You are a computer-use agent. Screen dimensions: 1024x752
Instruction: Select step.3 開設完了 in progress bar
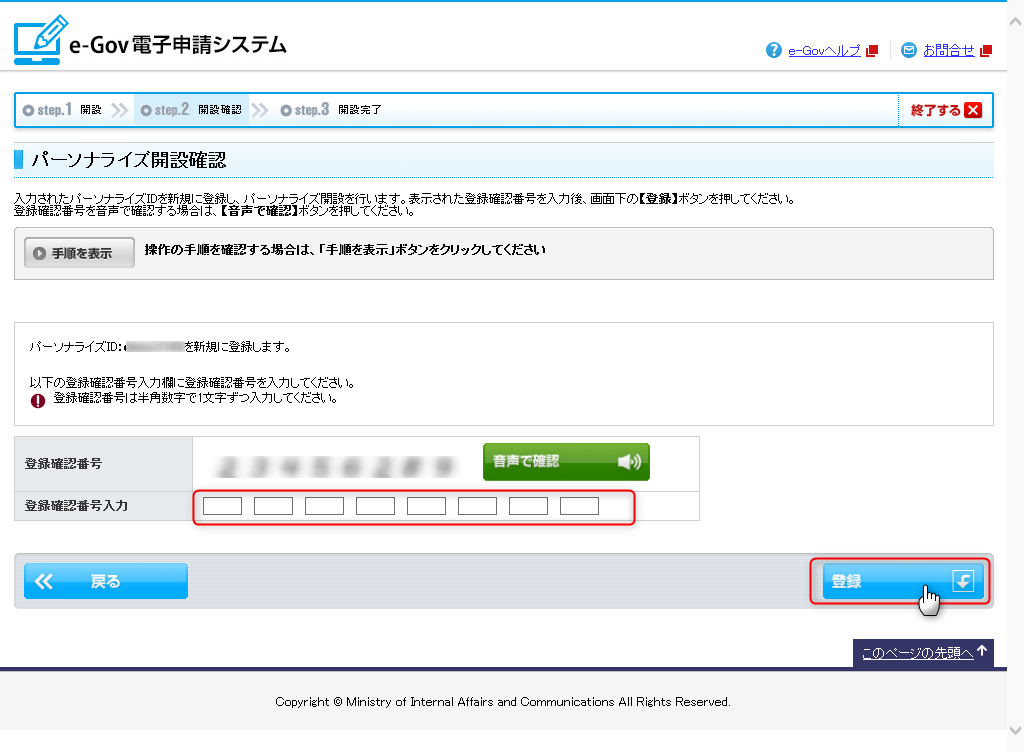tap(331, 110)
